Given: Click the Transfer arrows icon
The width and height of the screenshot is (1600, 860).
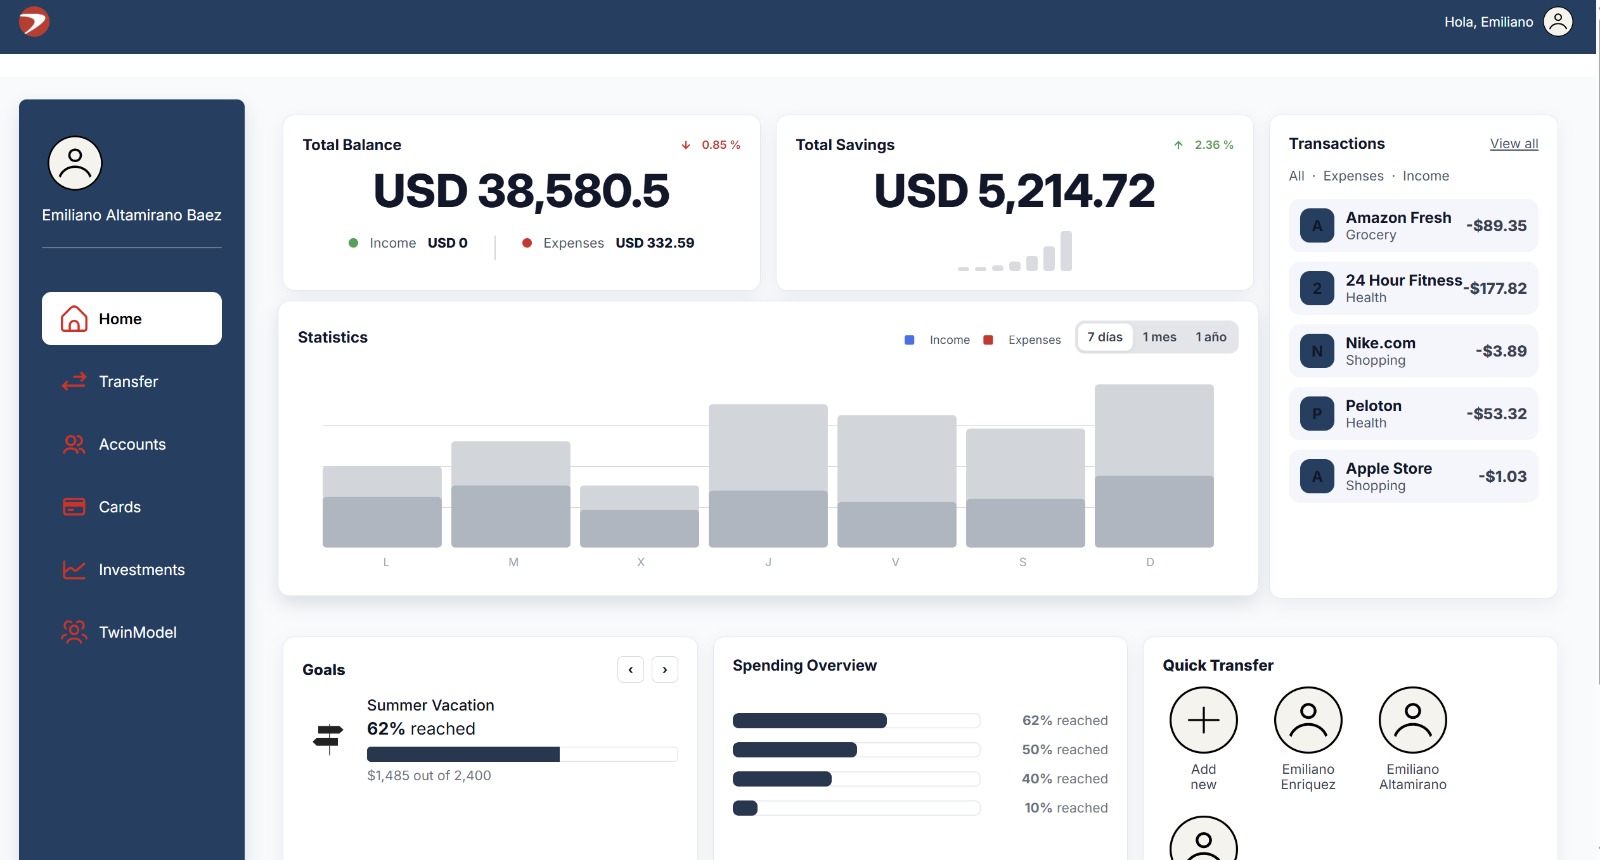Looking at the screenshot, I should [74, 381].
